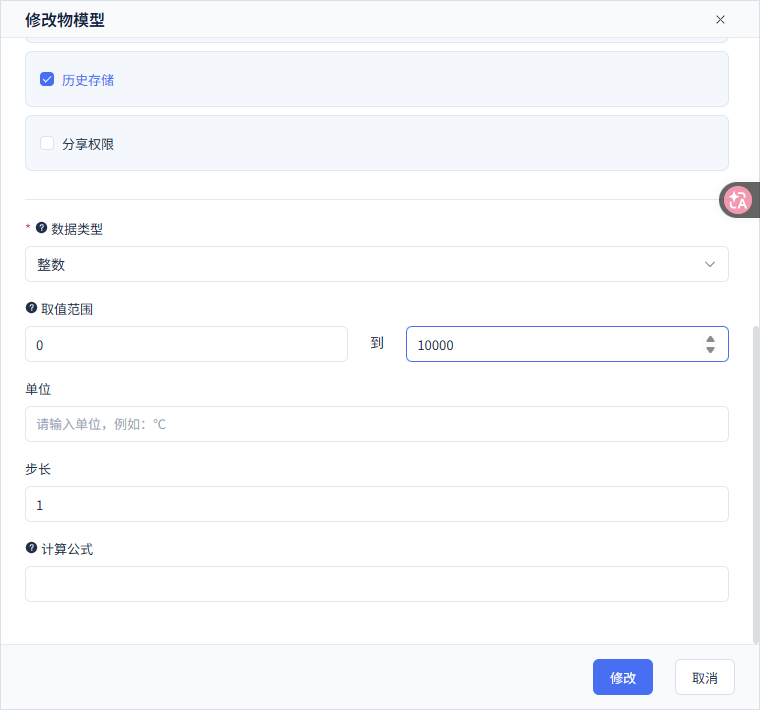Click the 历史存储 label text

[x=88, y=80]
